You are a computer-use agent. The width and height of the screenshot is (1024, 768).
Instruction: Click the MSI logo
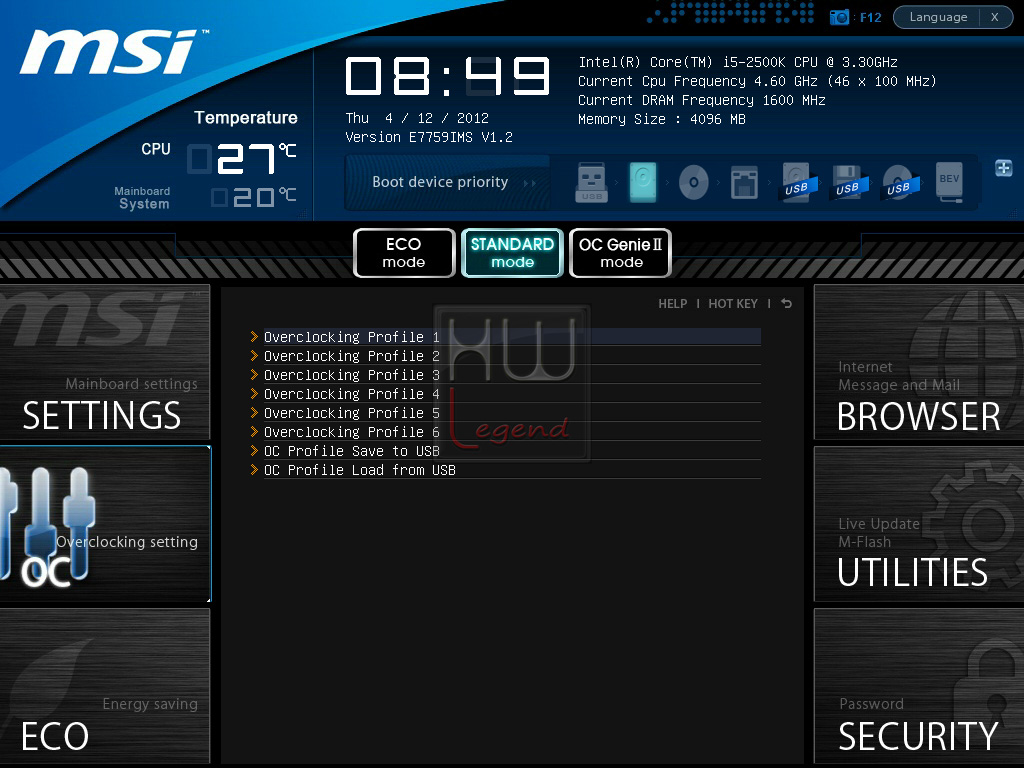(113, 51)
